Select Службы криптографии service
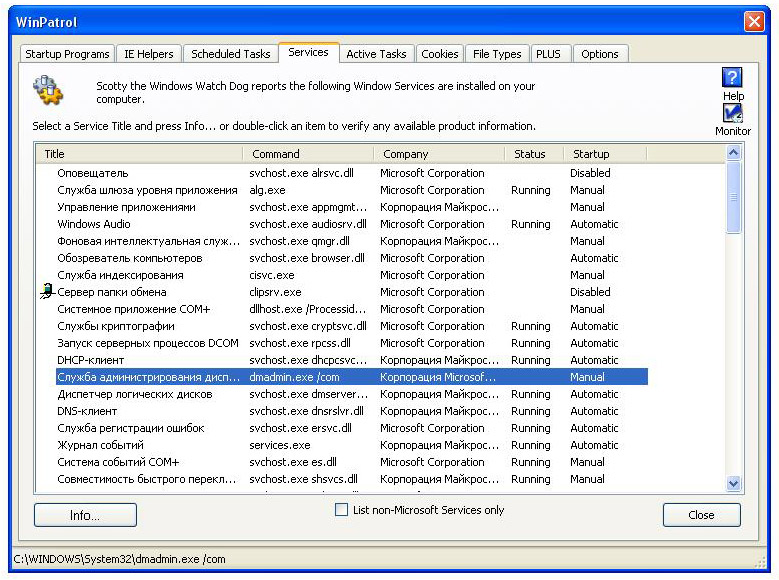Viewport: 779px width, 580px height. 352,326
